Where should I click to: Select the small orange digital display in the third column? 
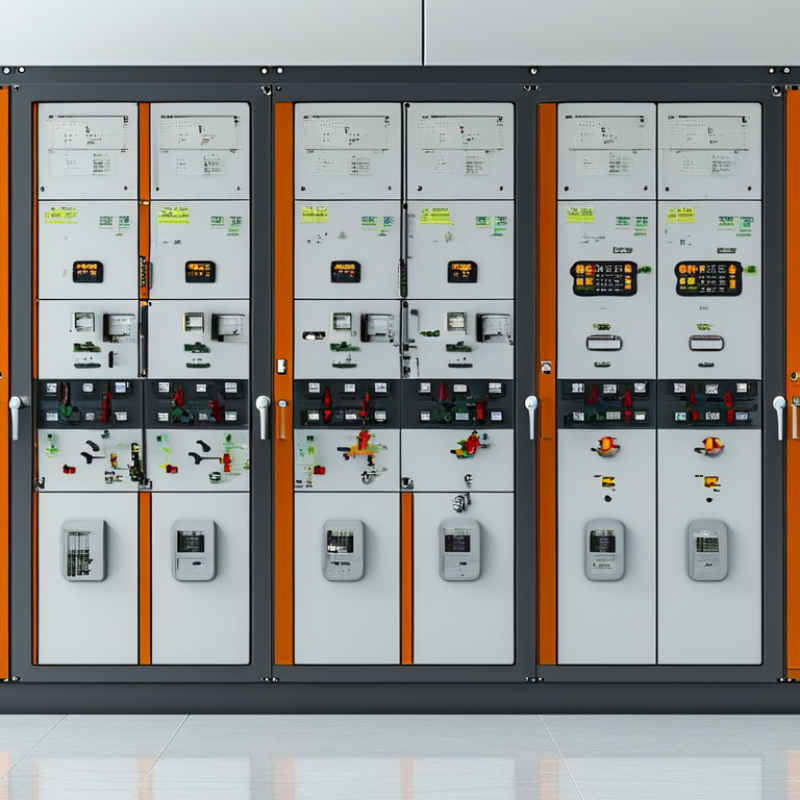345,271
